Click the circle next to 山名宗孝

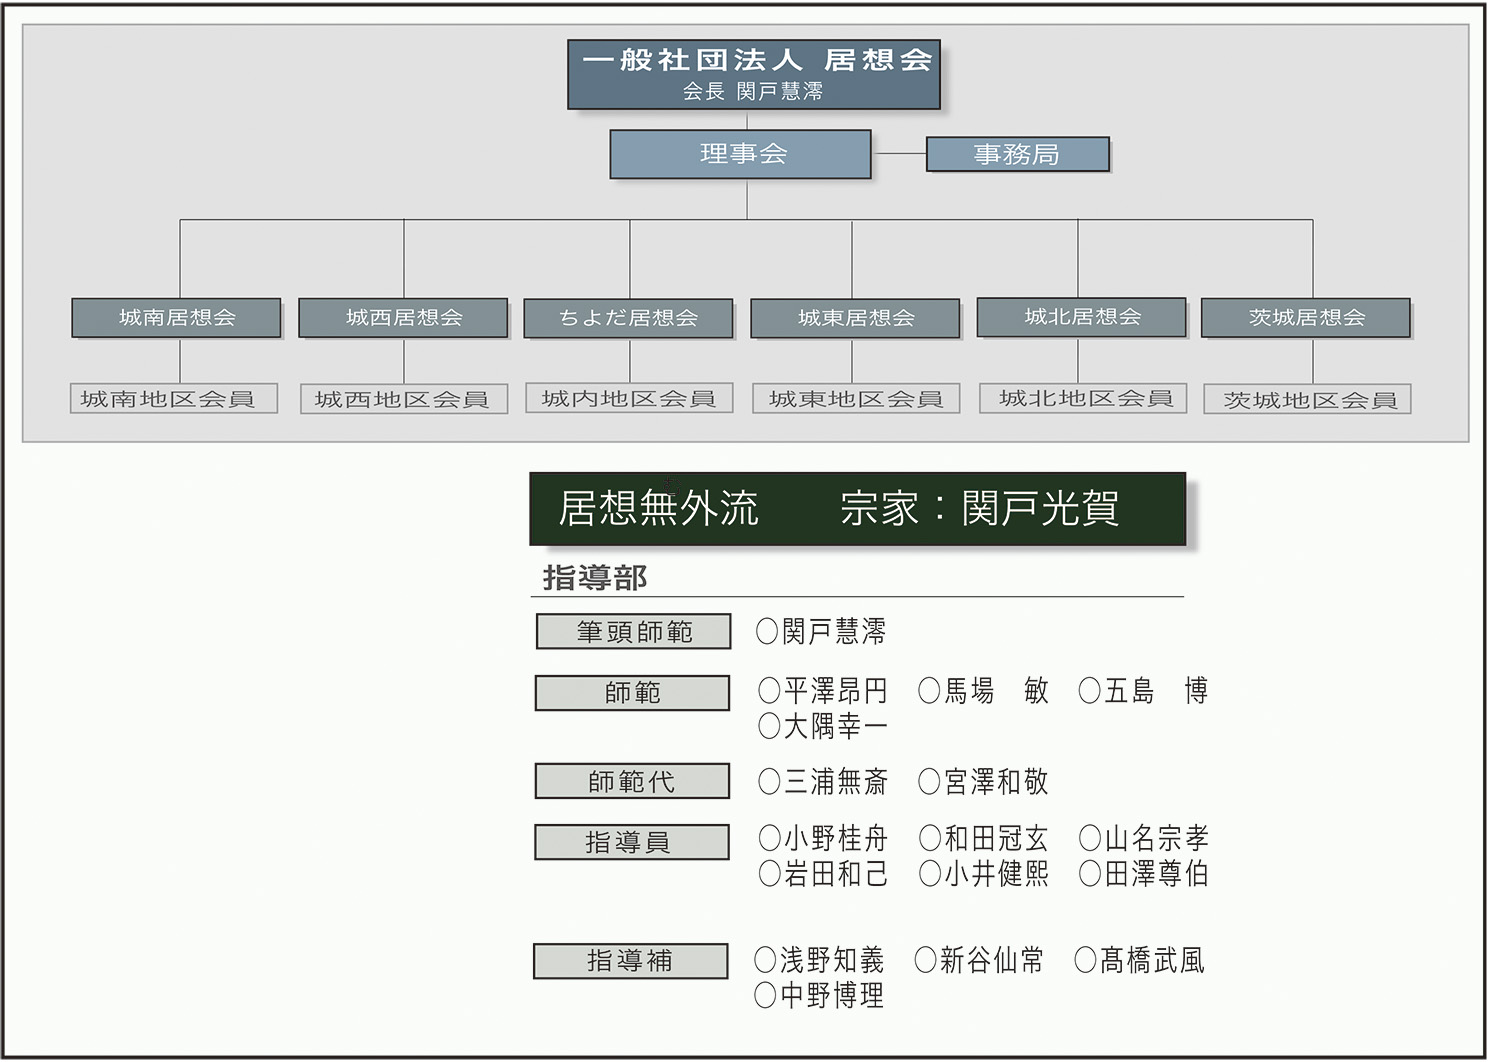(x=1090, y=838)
